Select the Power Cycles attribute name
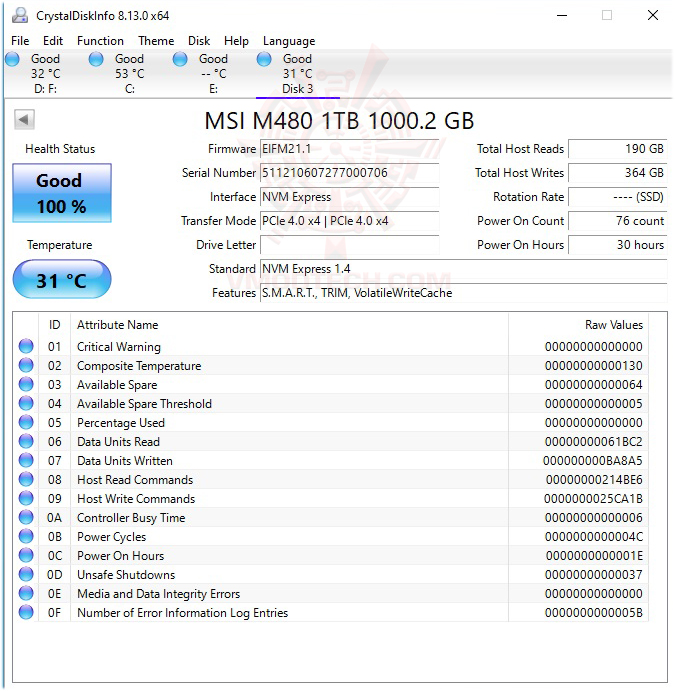675x691 pixels. [111, 537]
